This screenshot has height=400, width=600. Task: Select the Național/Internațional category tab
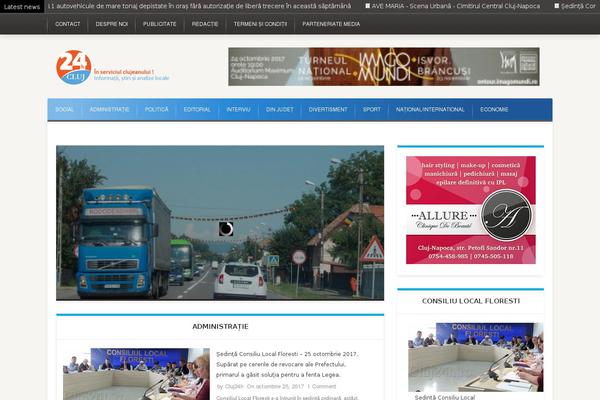coord(430,109)
